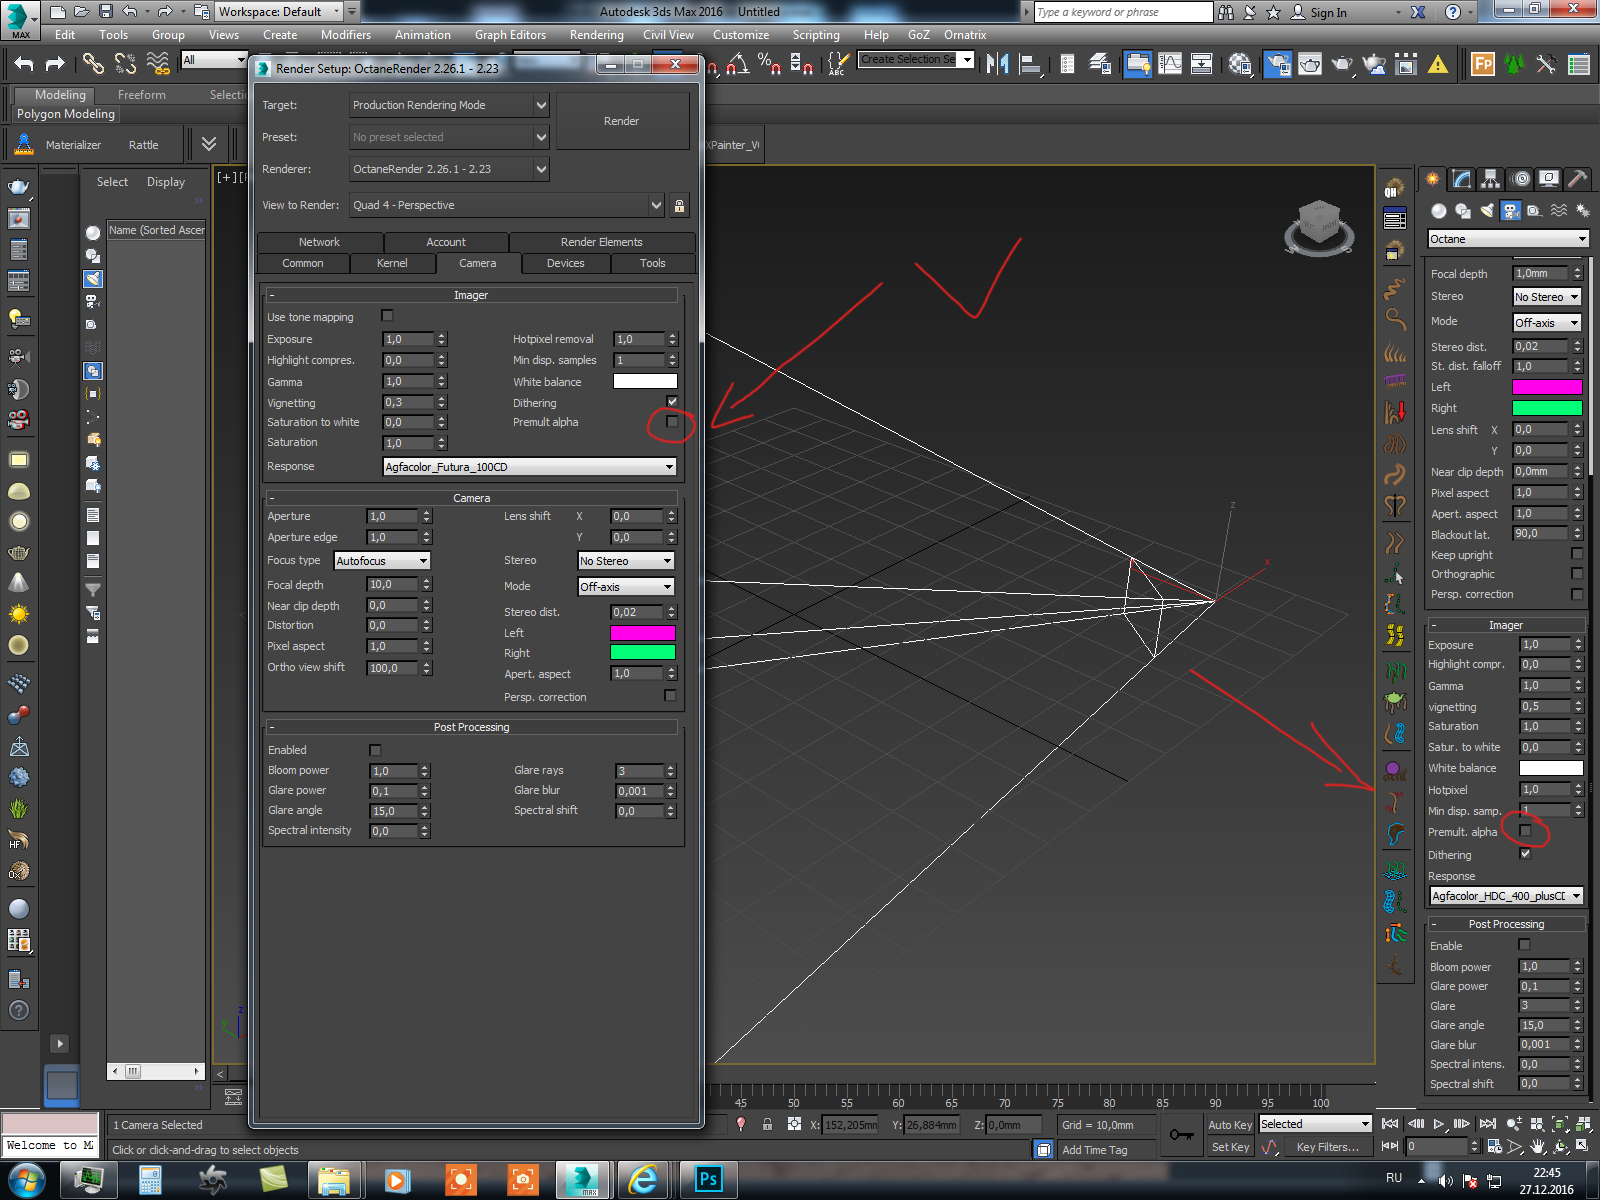Open Key Filters
Screen dimensions: 1600x1200
(x=1327, y=1147)
